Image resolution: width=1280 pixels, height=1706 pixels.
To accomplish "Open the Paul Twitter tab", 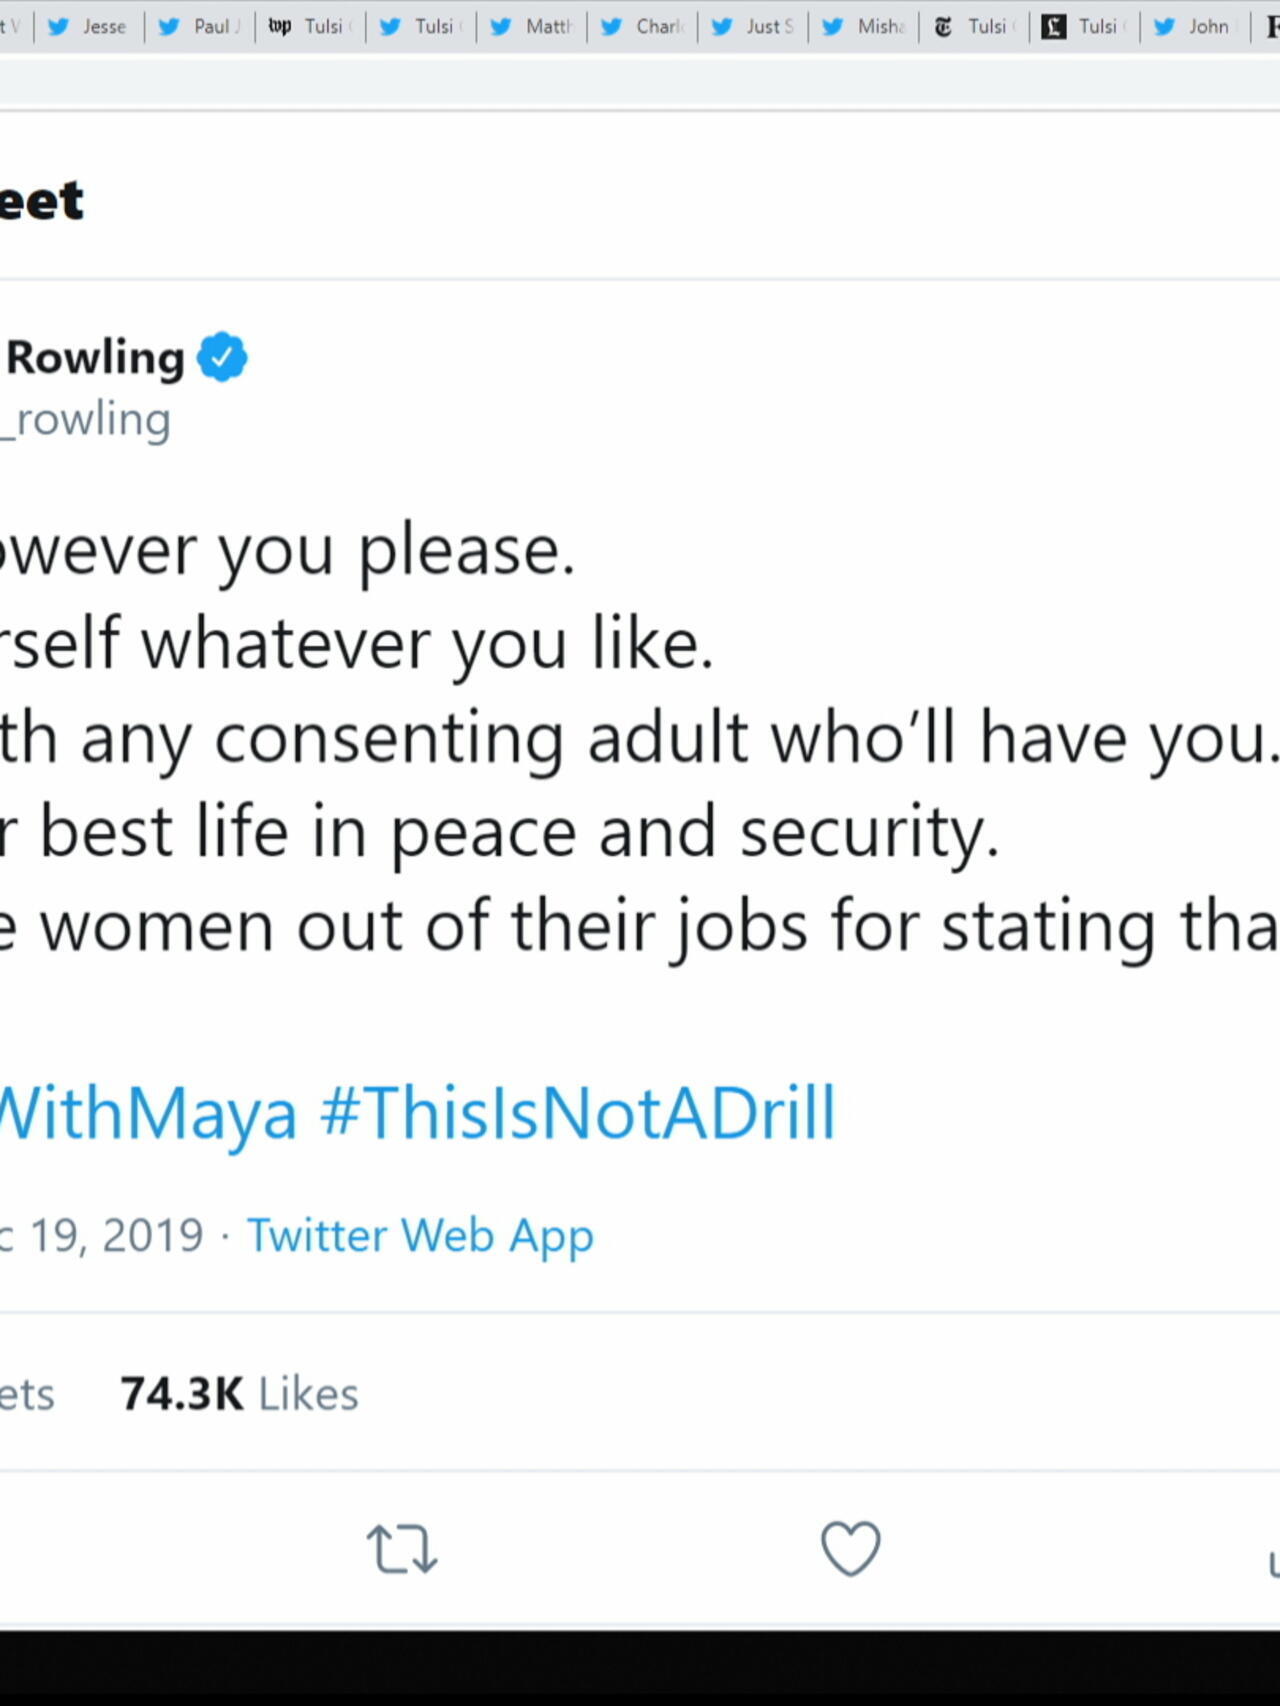I will coord(200,27).
